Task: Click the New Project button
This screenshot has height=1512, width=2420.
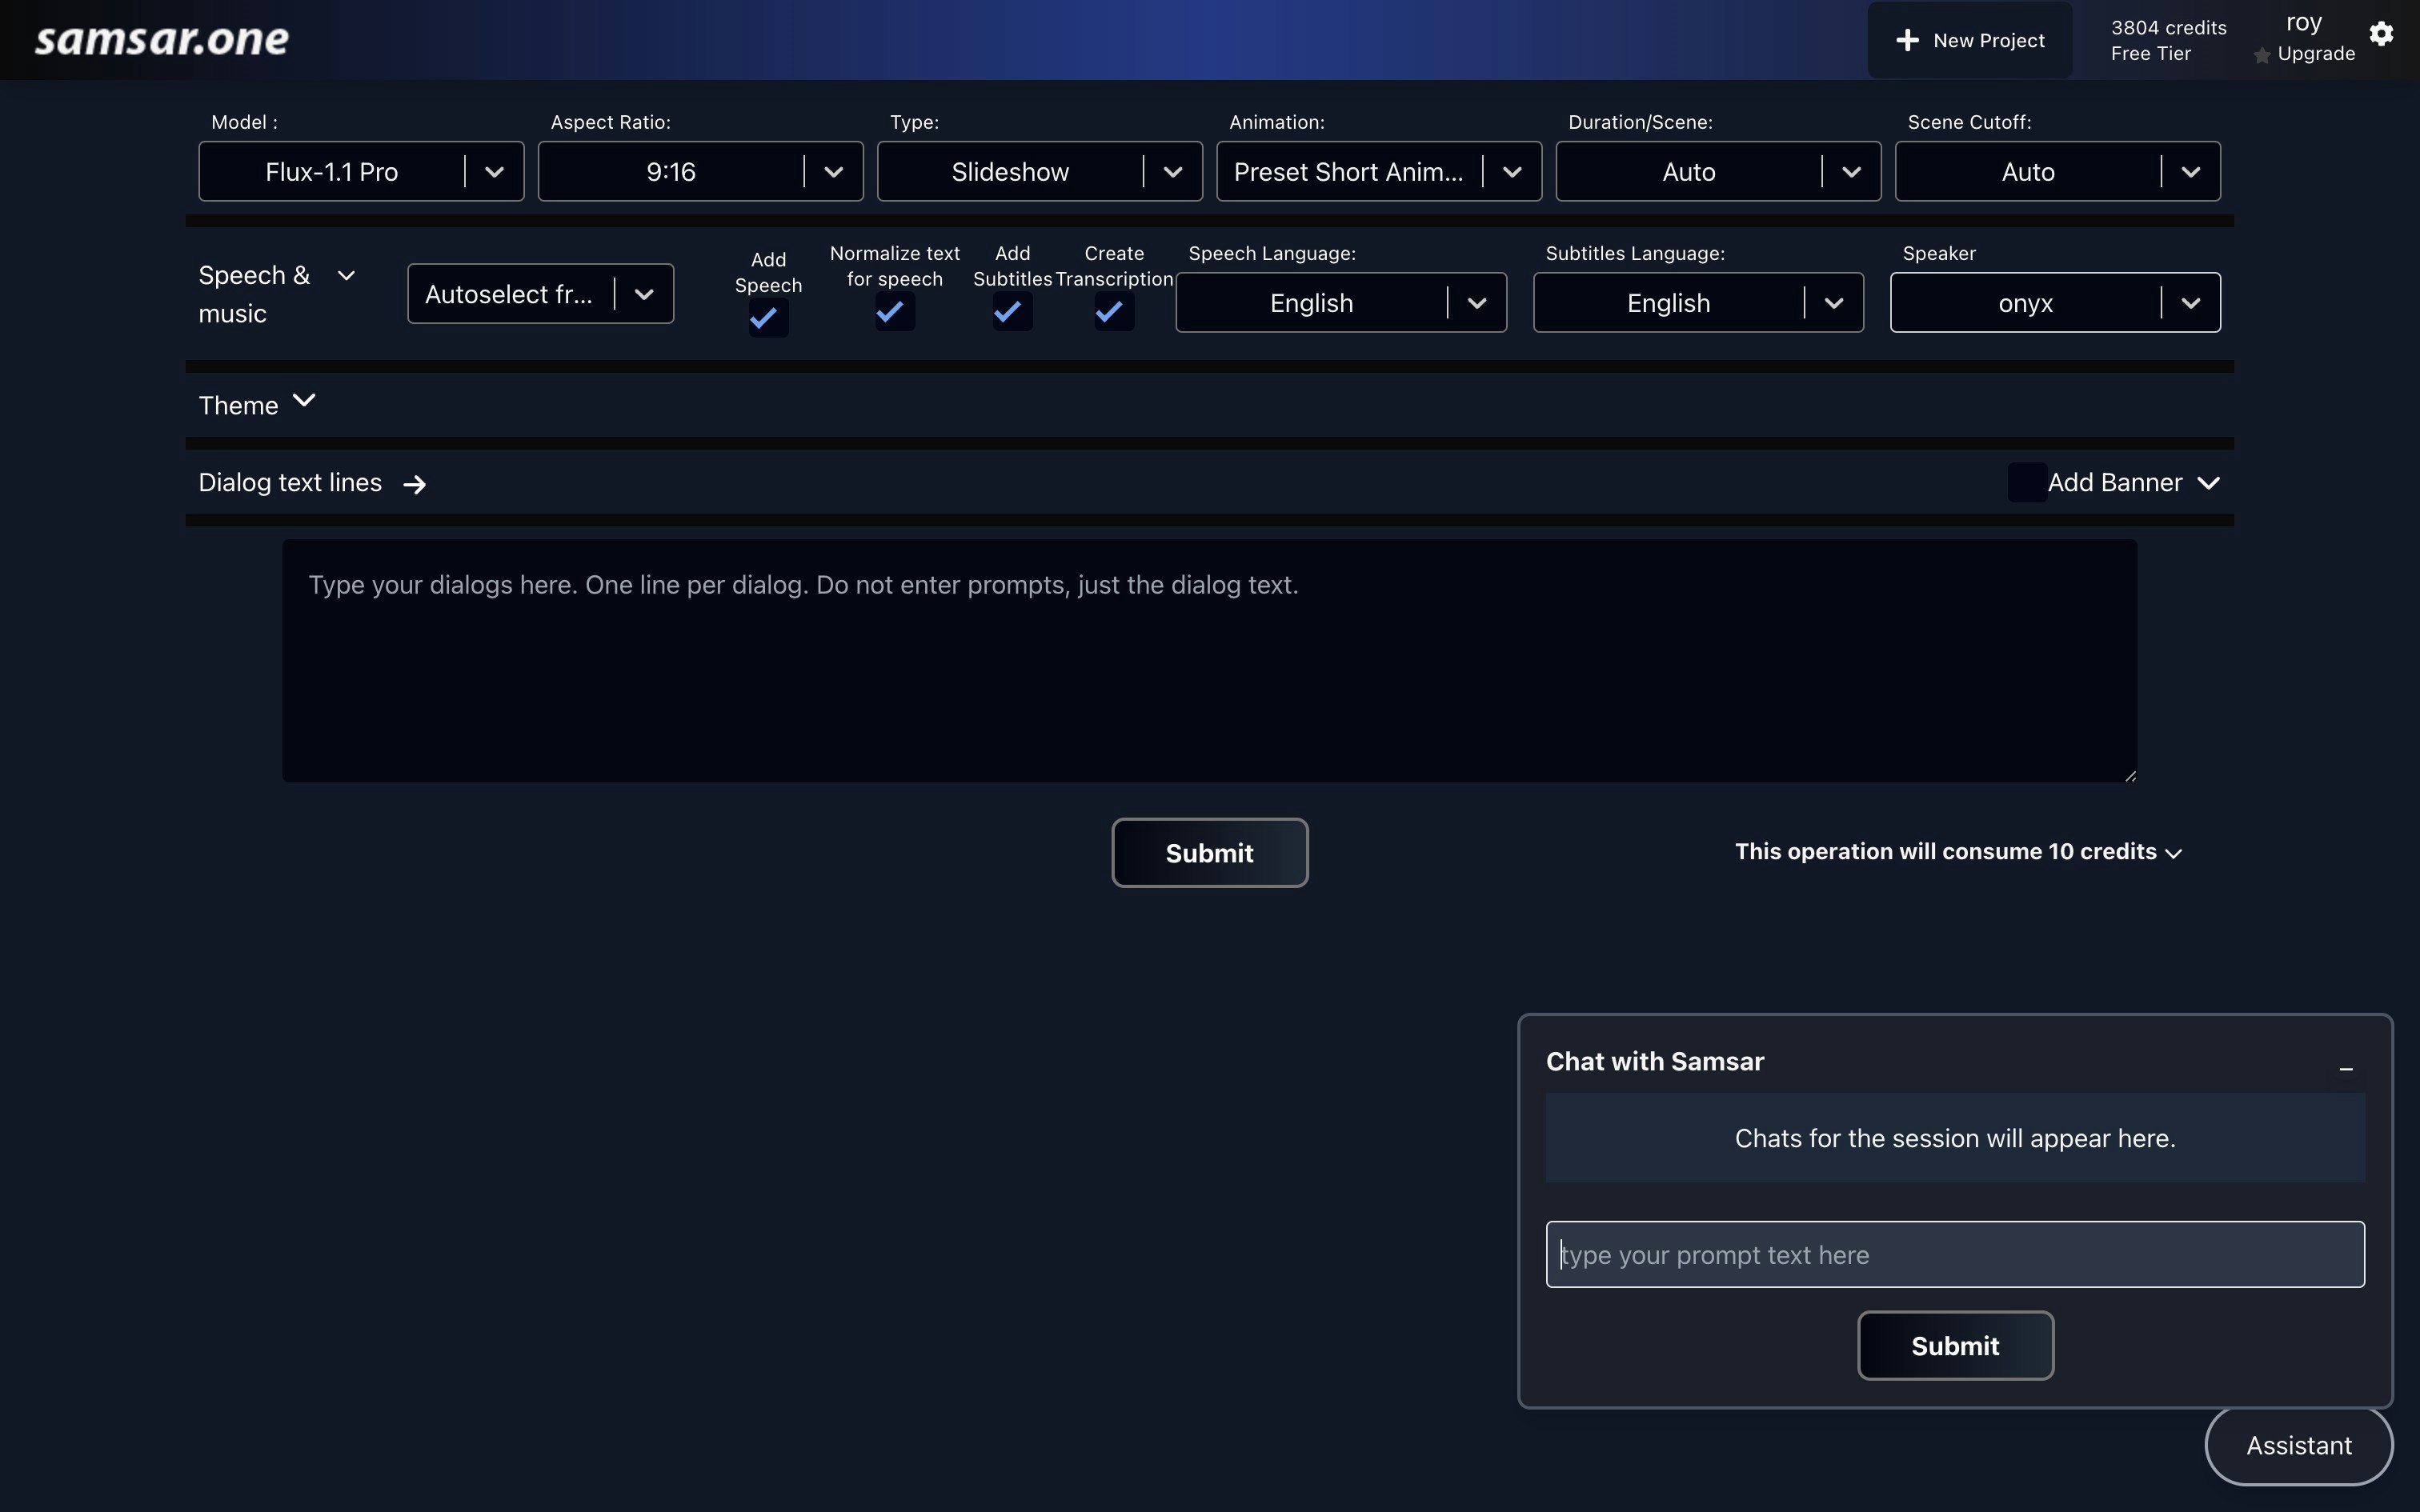Action: [x=1969, y=40]
